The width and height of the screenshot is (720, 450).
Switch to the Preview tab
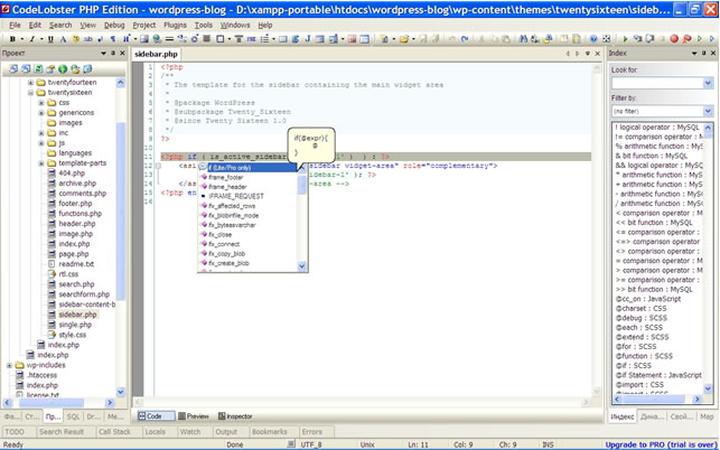coord(193,416)
